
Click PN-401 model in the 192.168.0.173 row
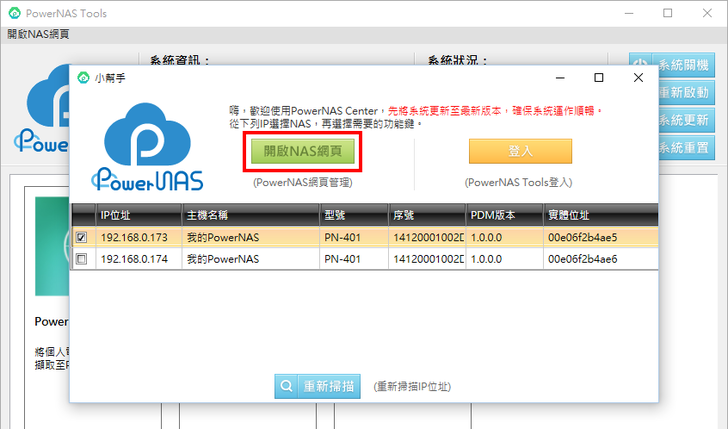[x=343, y=237]
